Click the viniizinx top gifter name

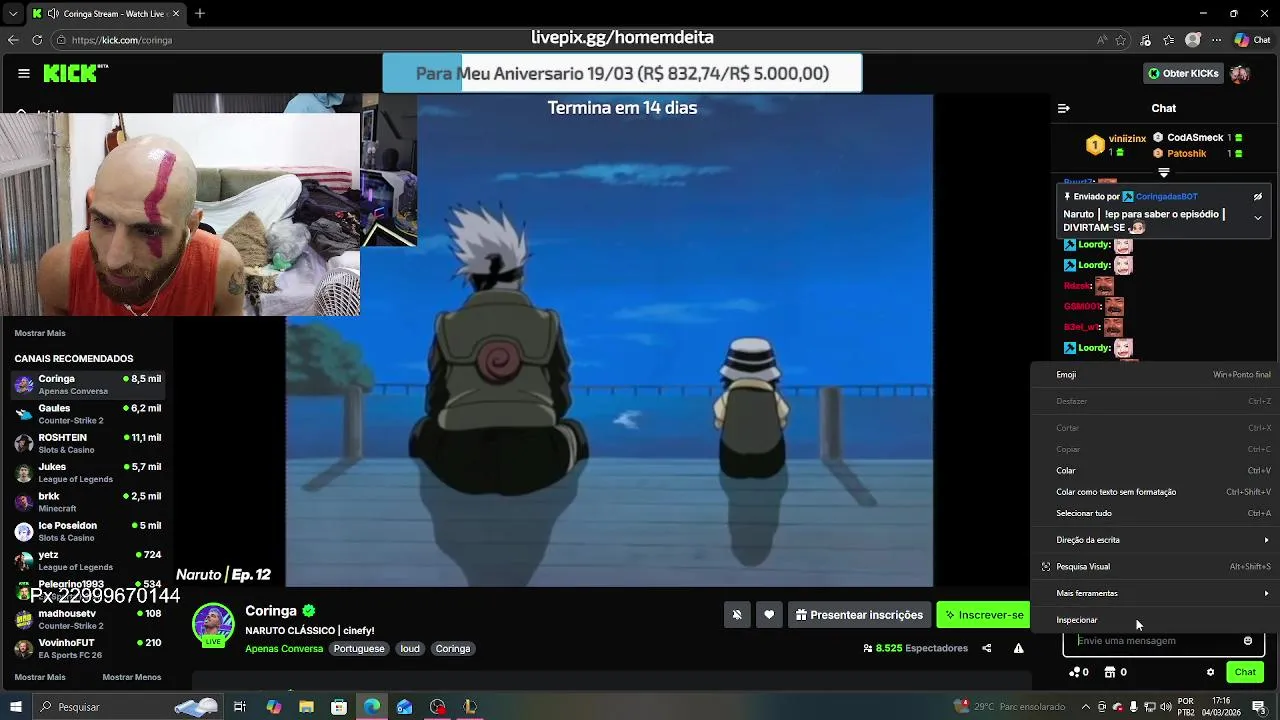[1127, 139]
